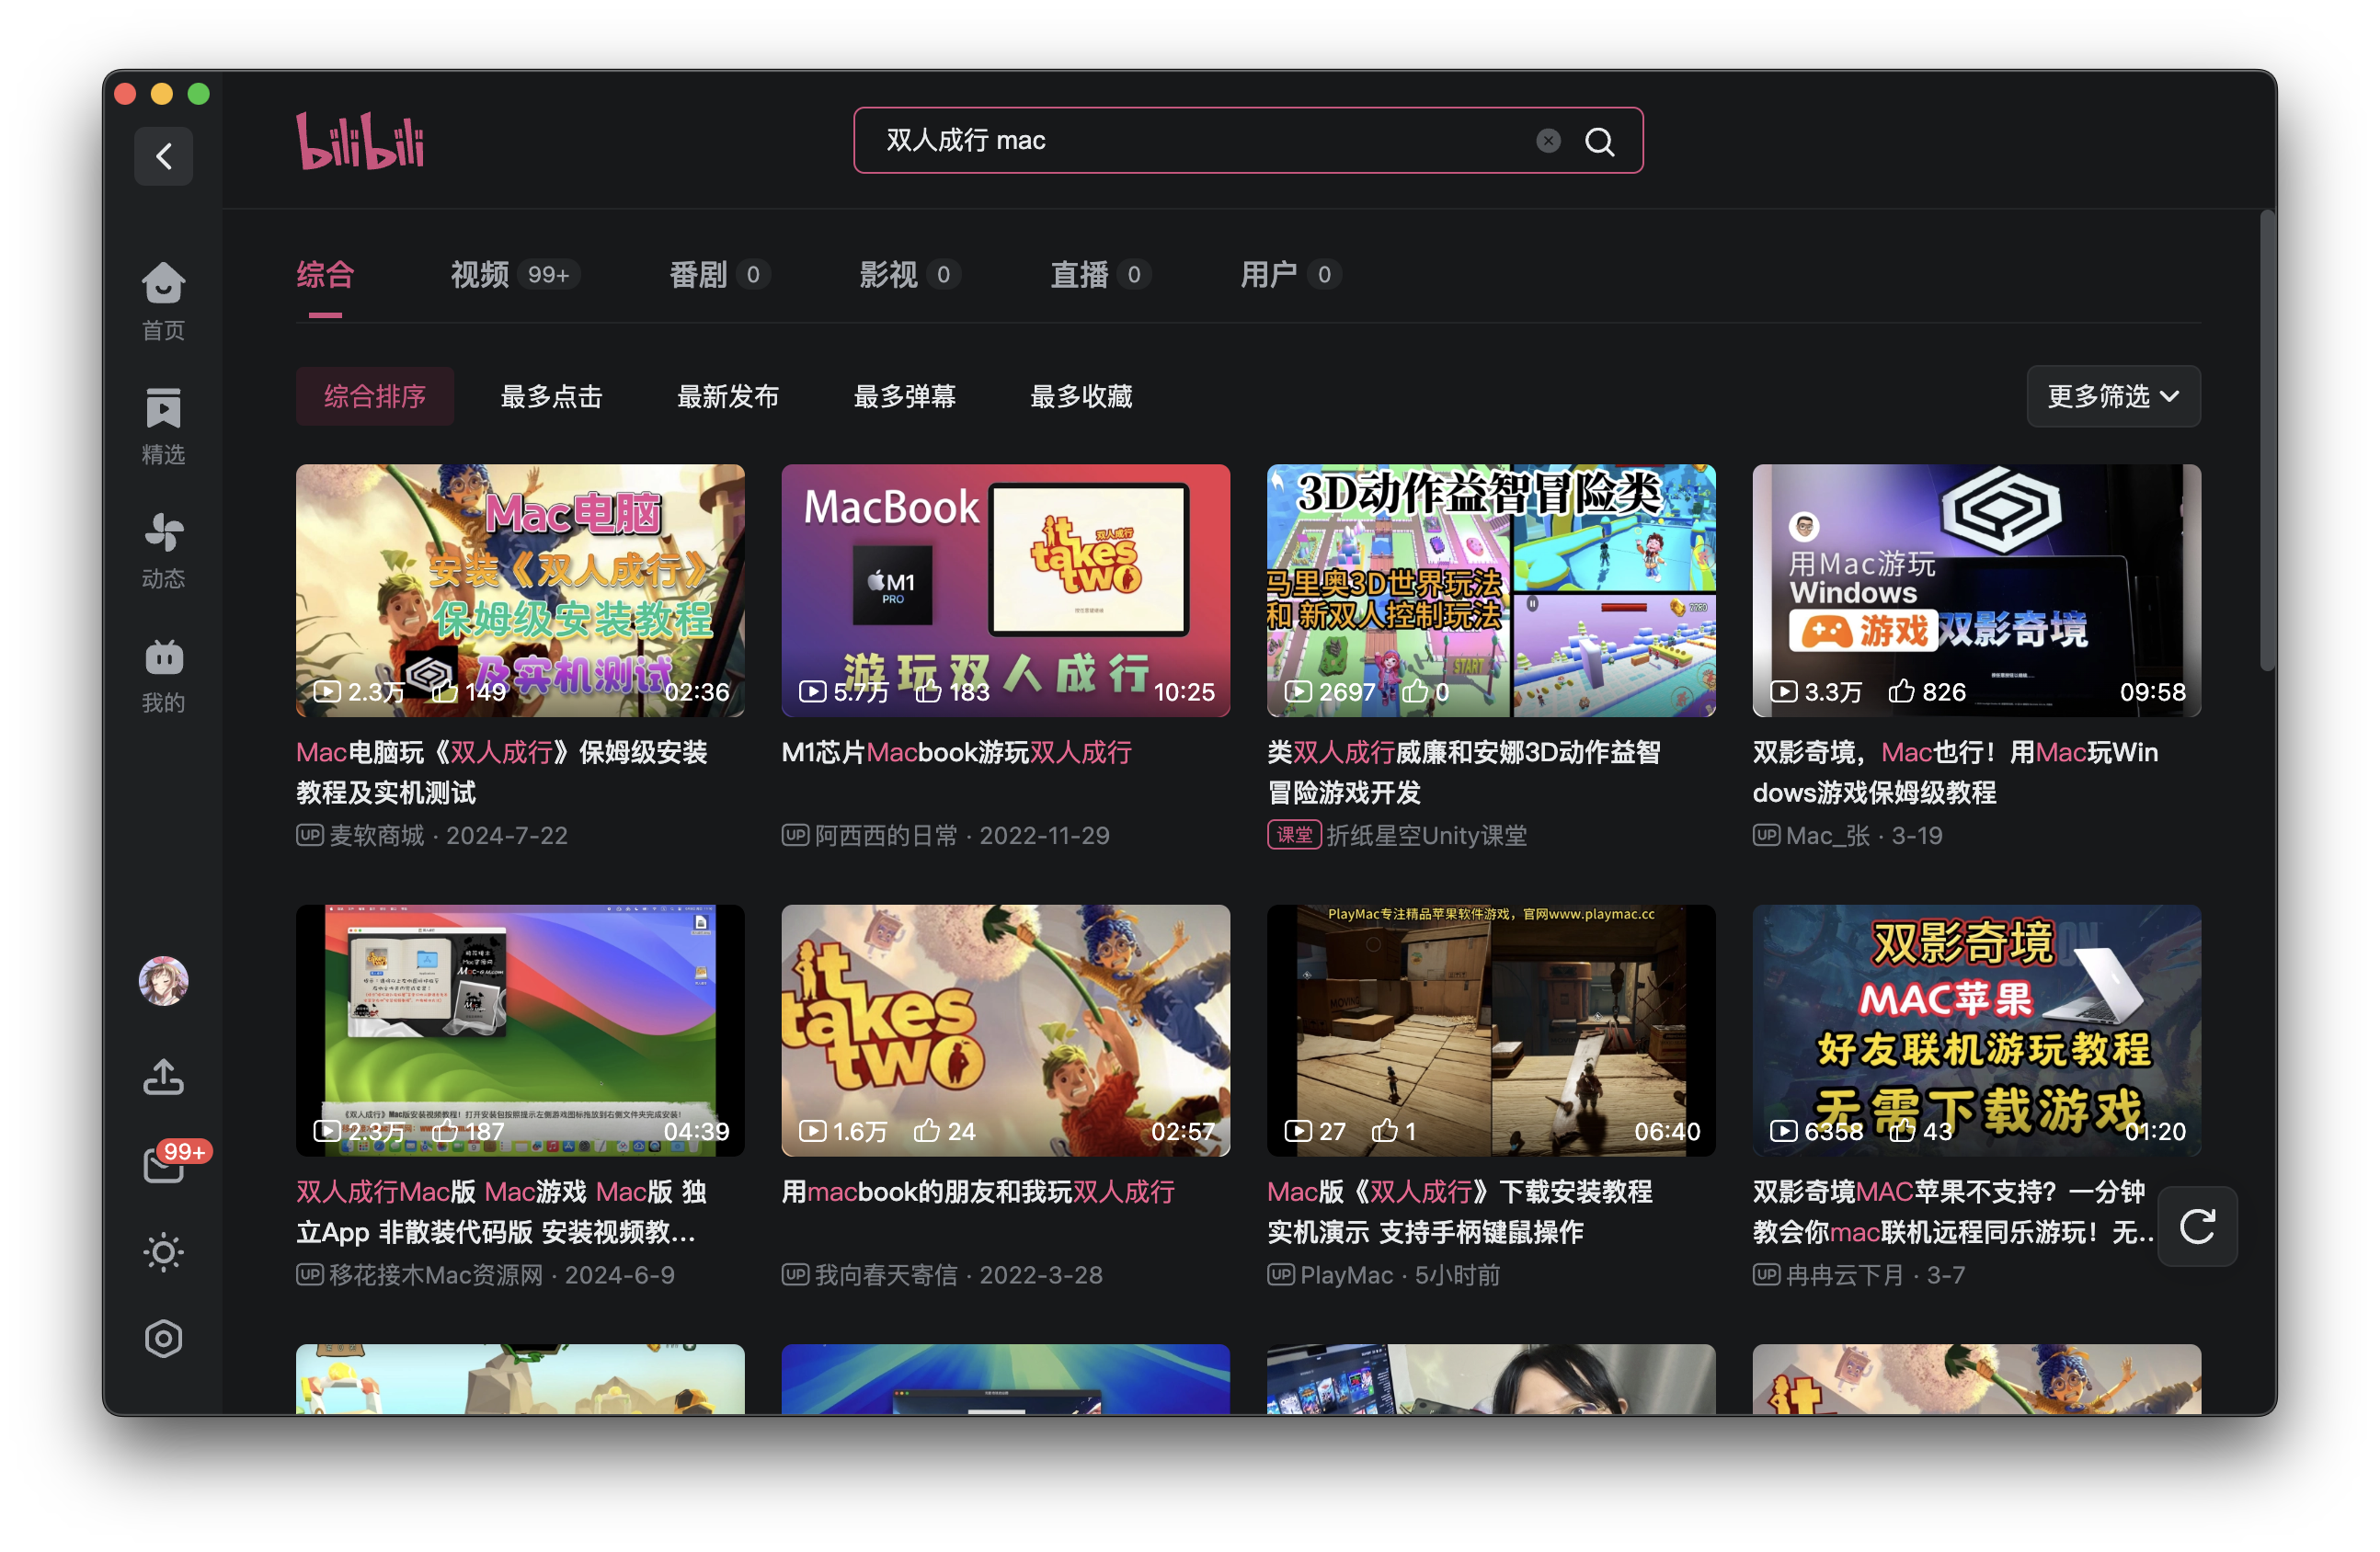This screenshot has width=2380, height=1552.
Task: Open settings hexagon icon in the sidebar
Action: click(x=163, y=1338)
